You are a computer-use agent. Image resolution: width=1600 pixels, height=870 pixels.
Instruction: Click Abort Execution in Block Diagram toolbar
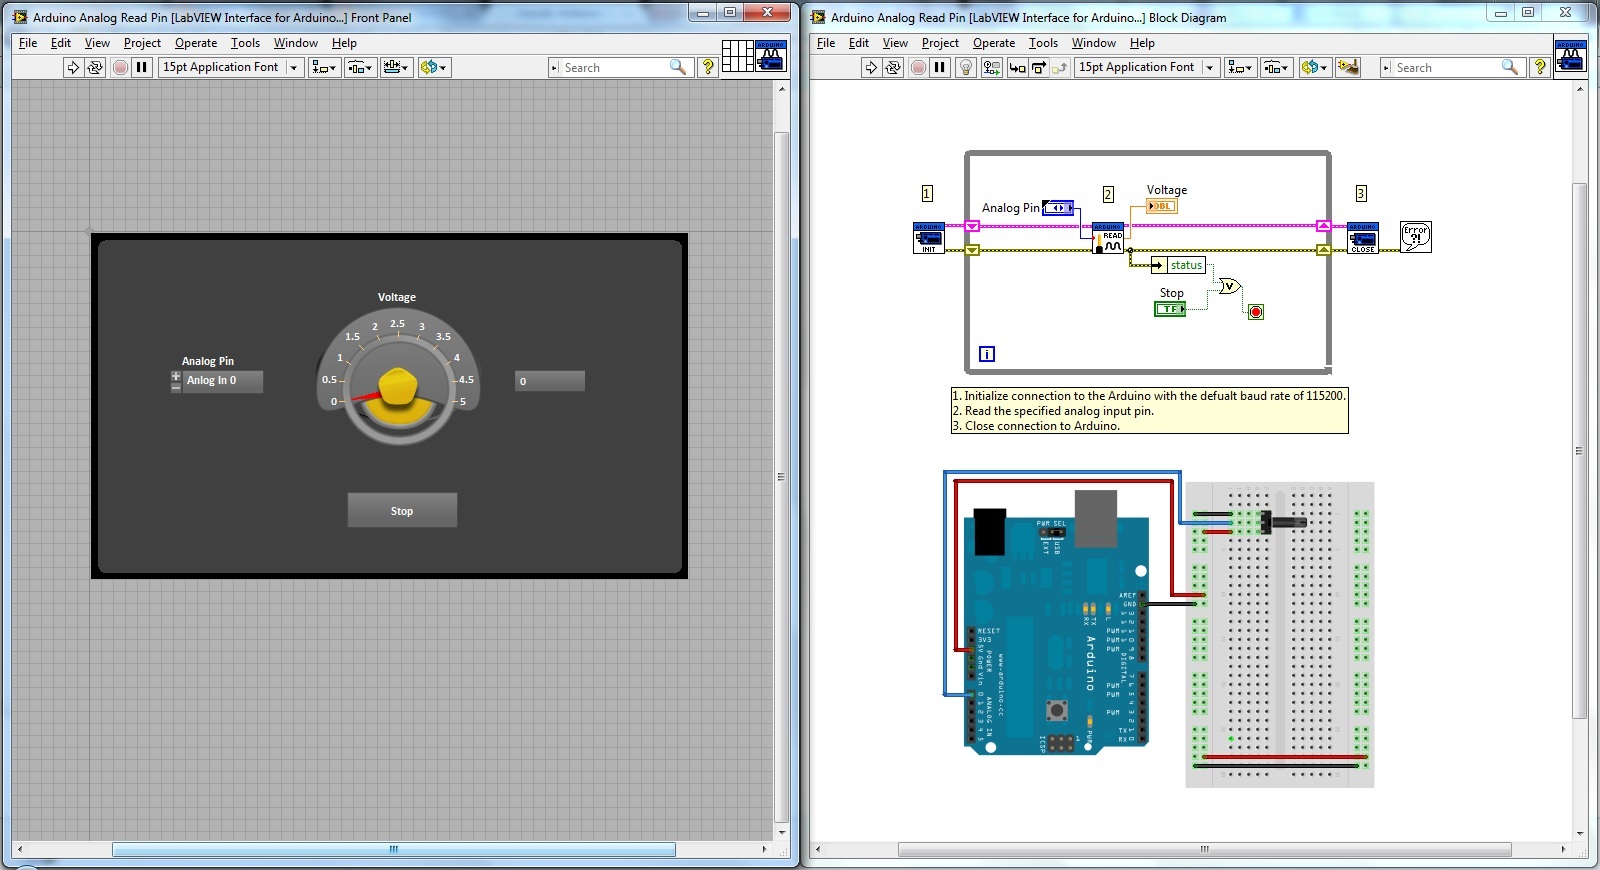click(918, 67)
